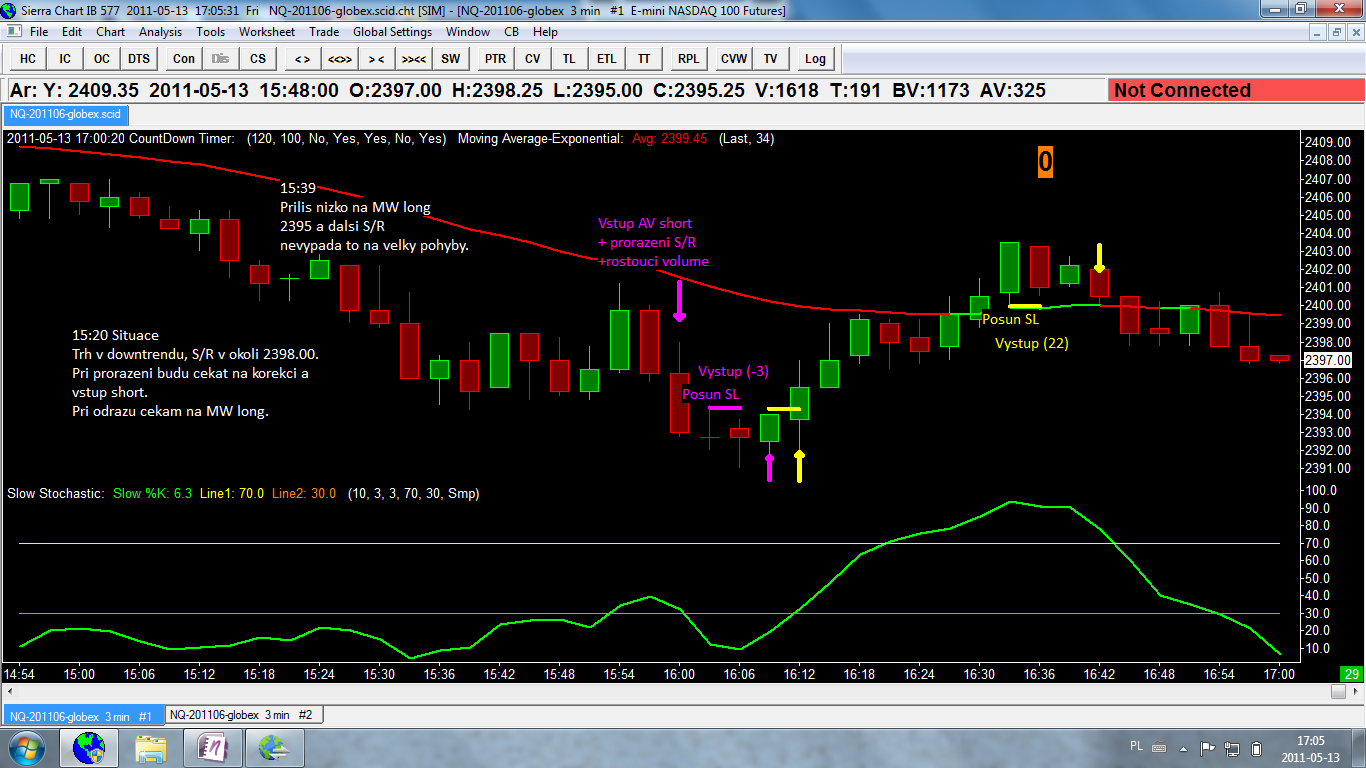This screenshot has width=1366, height=768.
Task: Click the <<>> toolbar button
Action: 340,58
